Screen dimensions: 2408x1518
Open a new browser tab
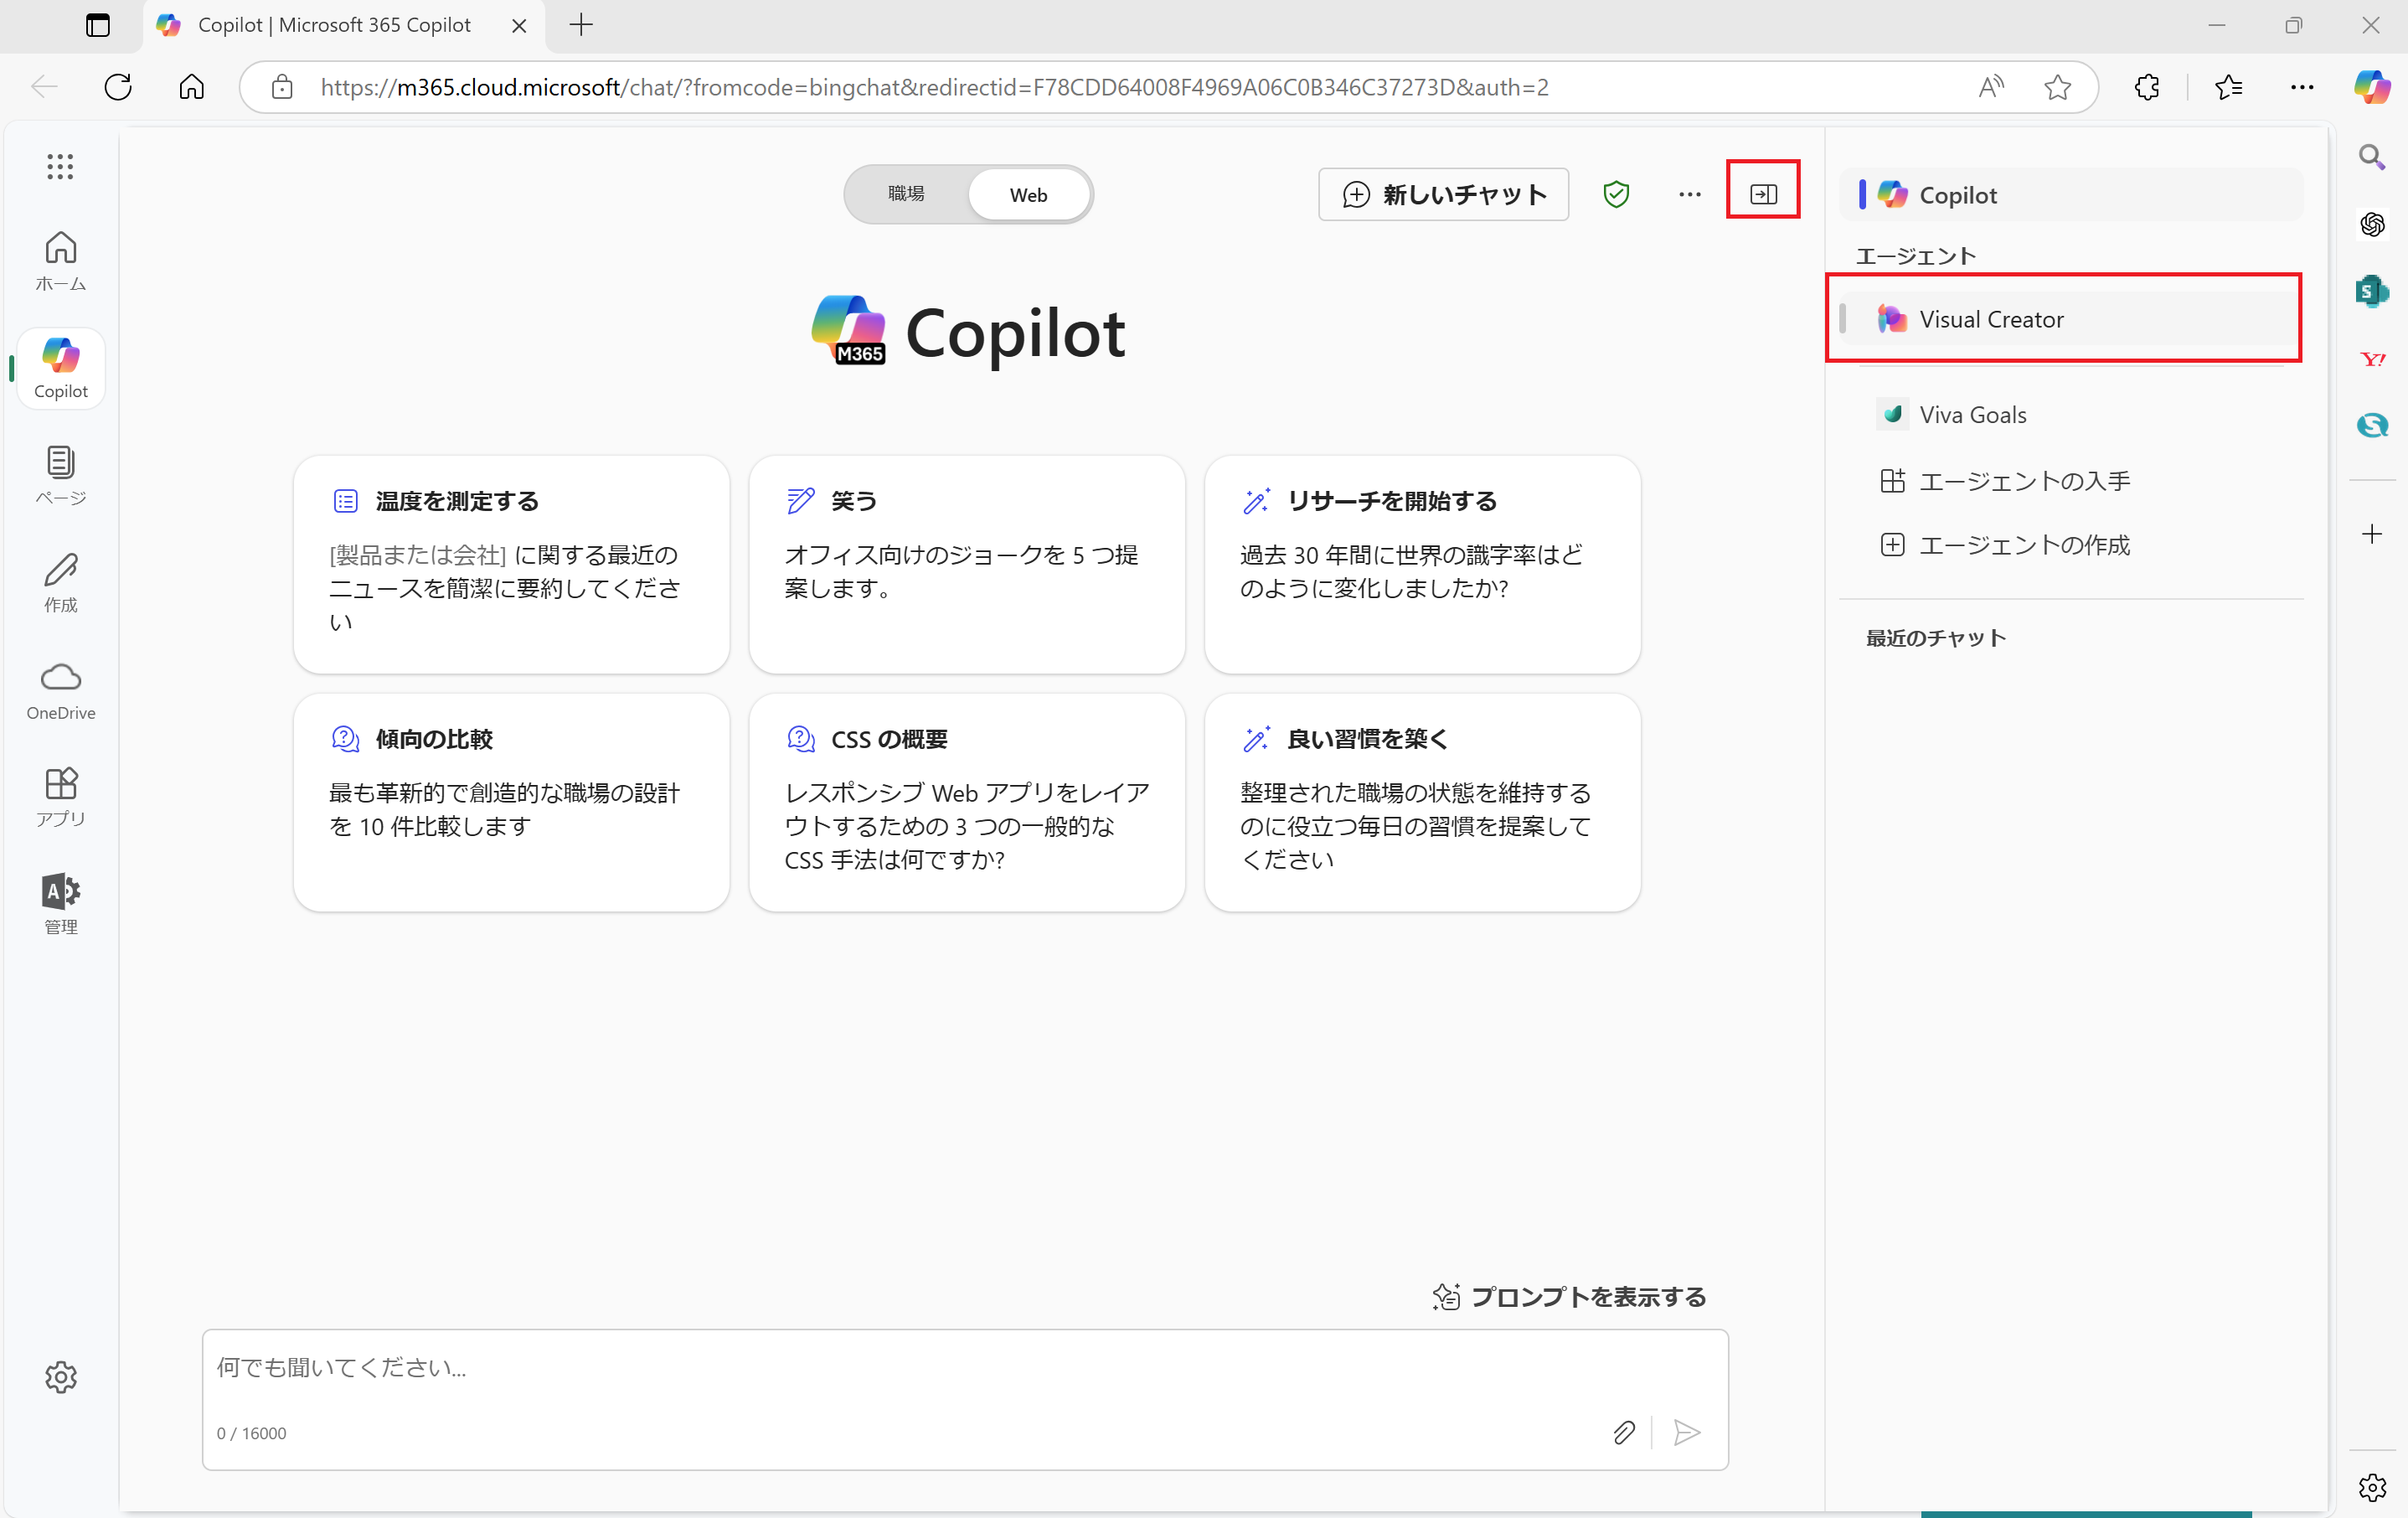tap(581, 25)
